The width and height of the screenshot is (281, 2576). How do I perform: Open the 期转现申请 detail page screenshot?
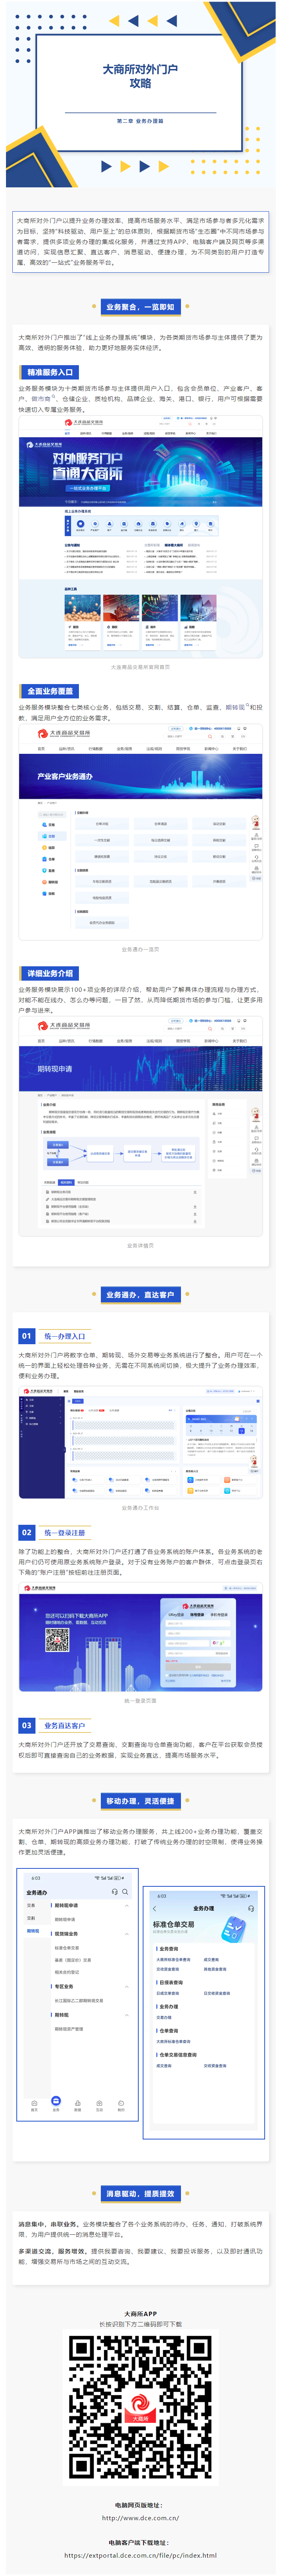140,1127
